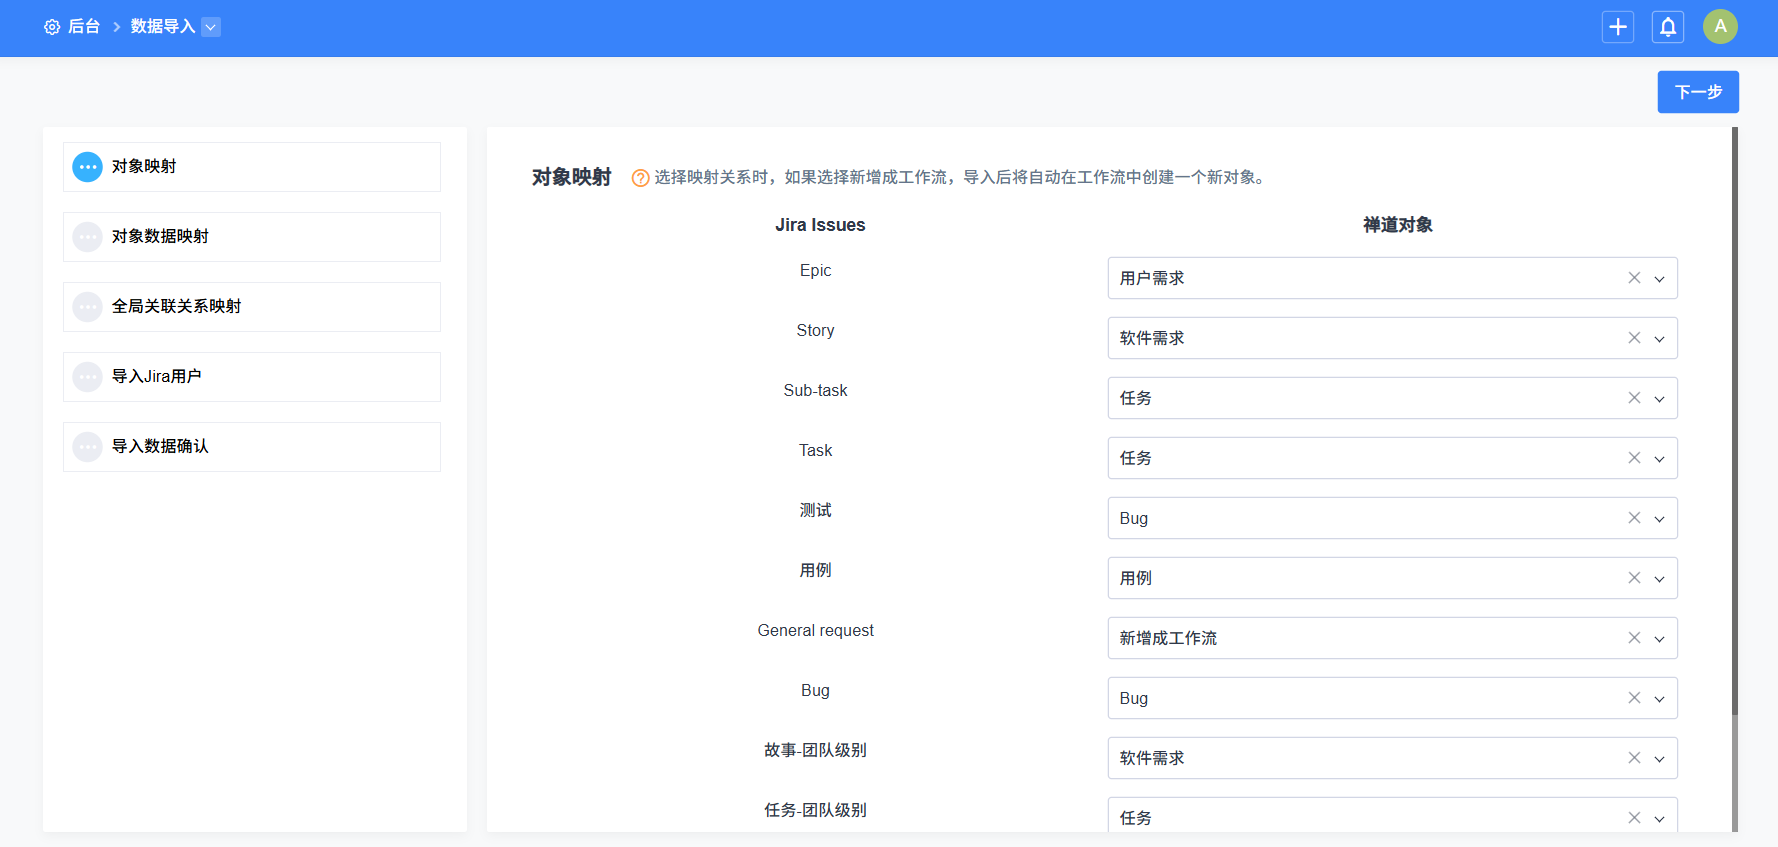Clear the General request mapping selection
This screenshot has width=1778, height=847.
pyautogui.click(x=1634, y=638)
